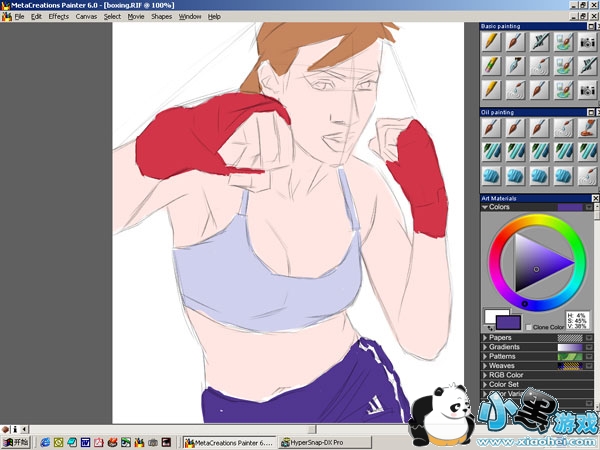Viewport: 600px width, 450px height.
Task: Open the Canvas menu
Action: pyautogui.click(x=87, y=17)
